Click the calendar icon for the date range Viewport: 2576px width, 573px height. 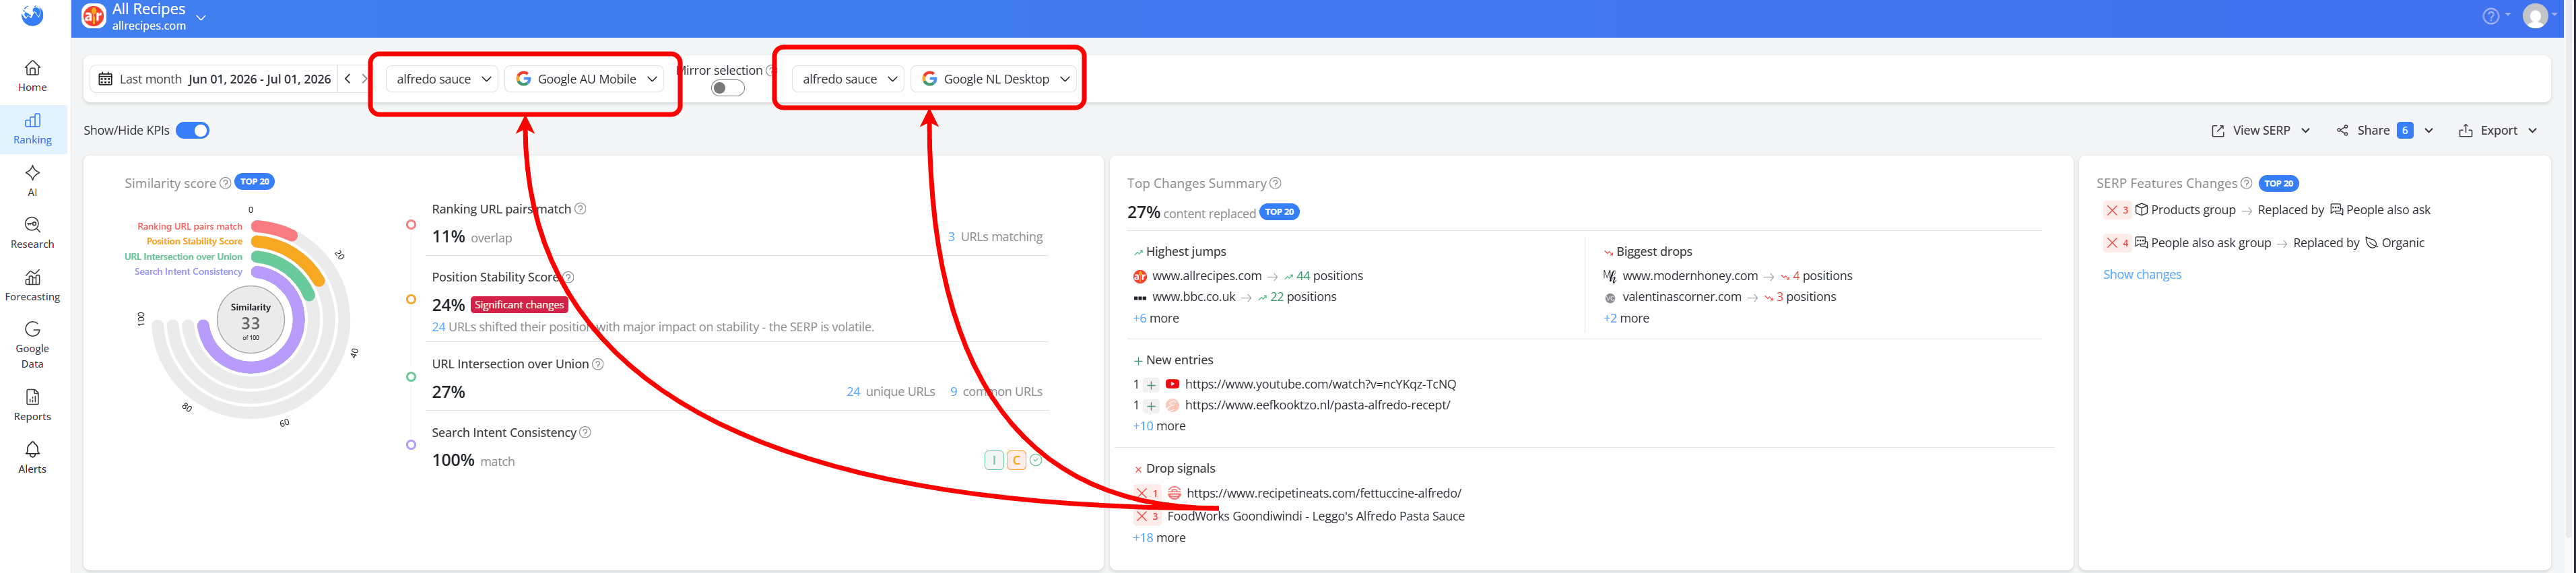(105, 79)
